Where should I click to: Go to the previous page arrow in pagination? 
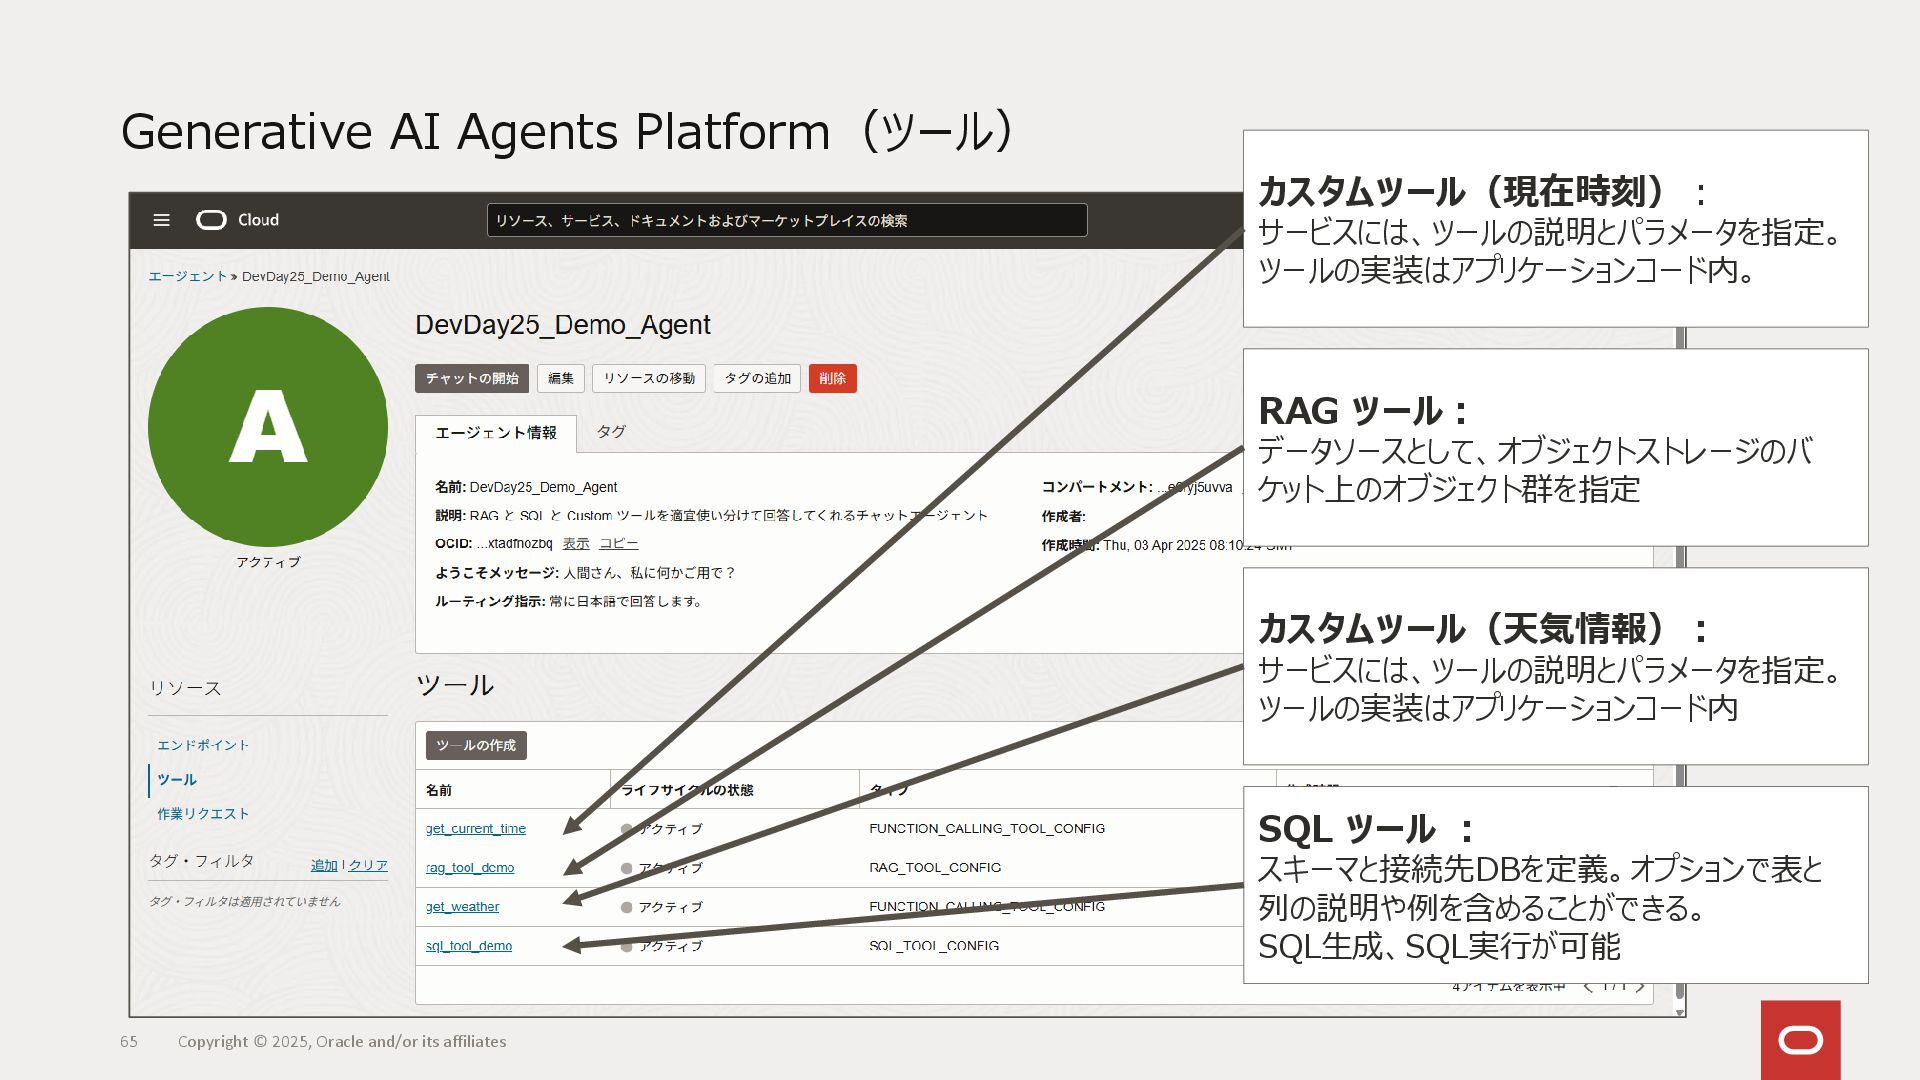[x=1588, y=987]
